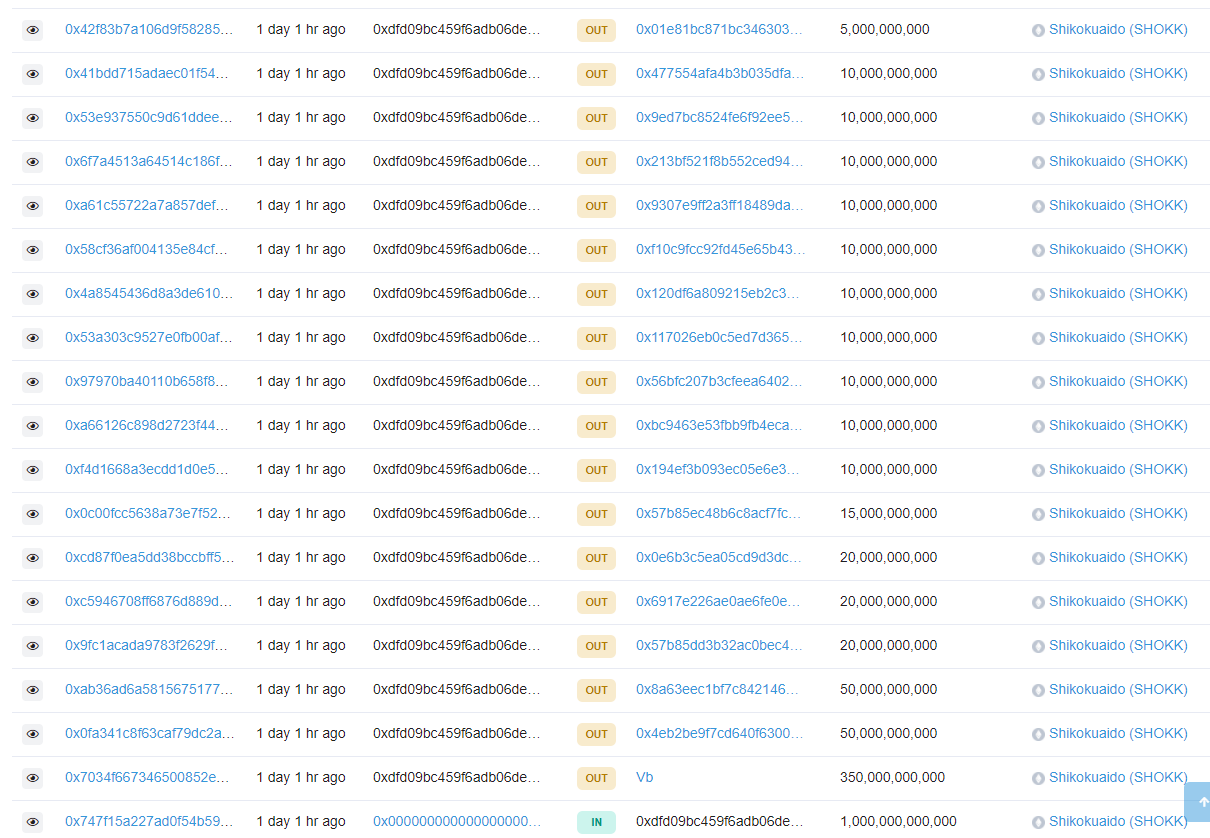This screenshot has width=1210, height=838.
Task: Open recipient address 0x9307e9ff2a3ff18489da
Action: [719, 206]
